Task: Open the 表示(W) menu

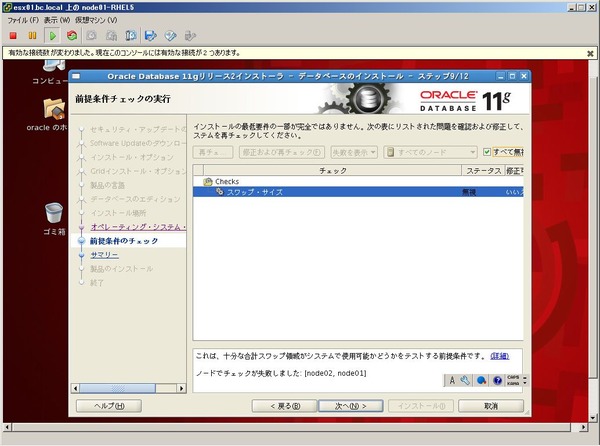Action: coord(57,20)
